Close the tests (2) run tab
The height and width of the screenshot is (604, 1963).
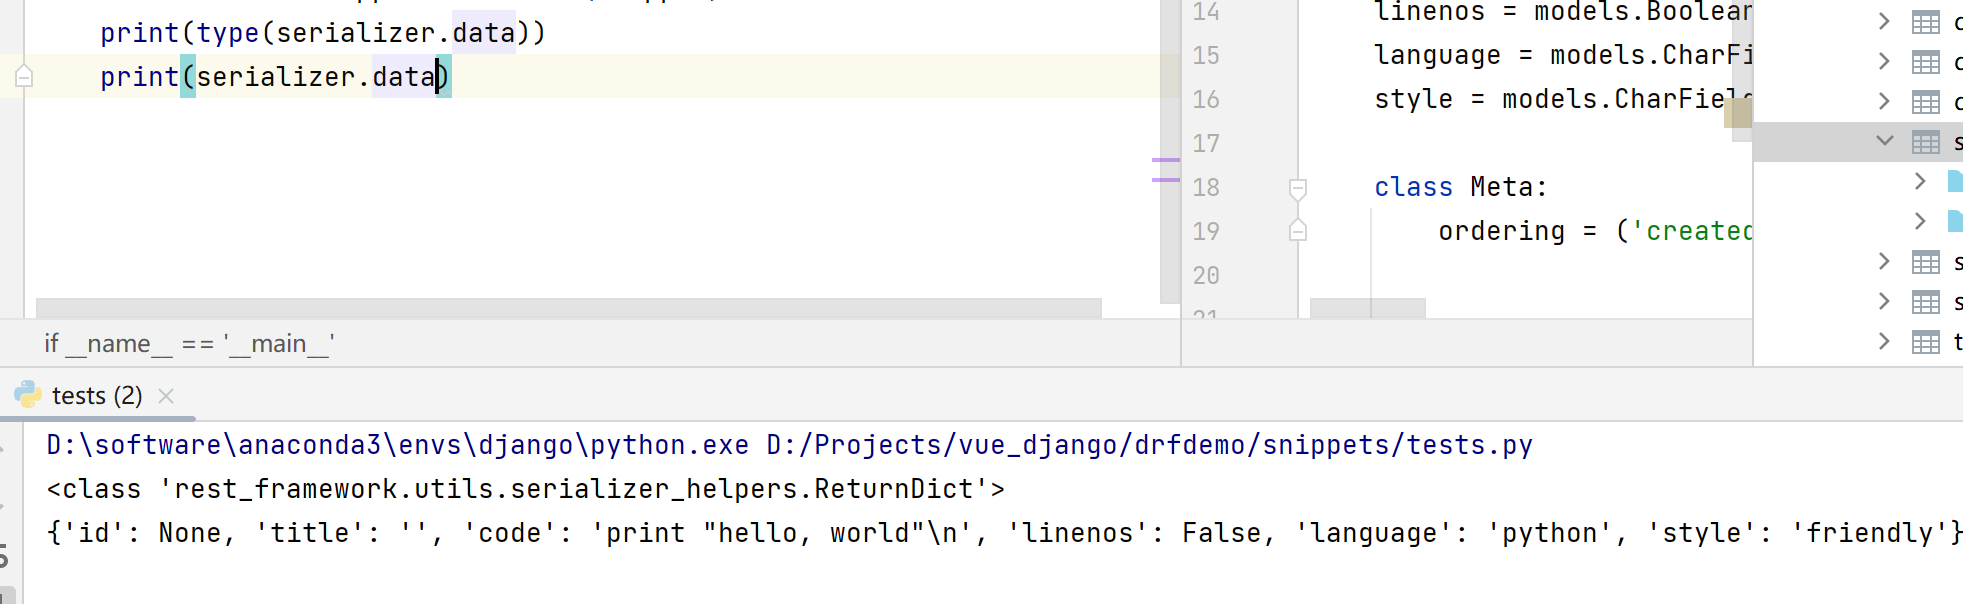166,396
